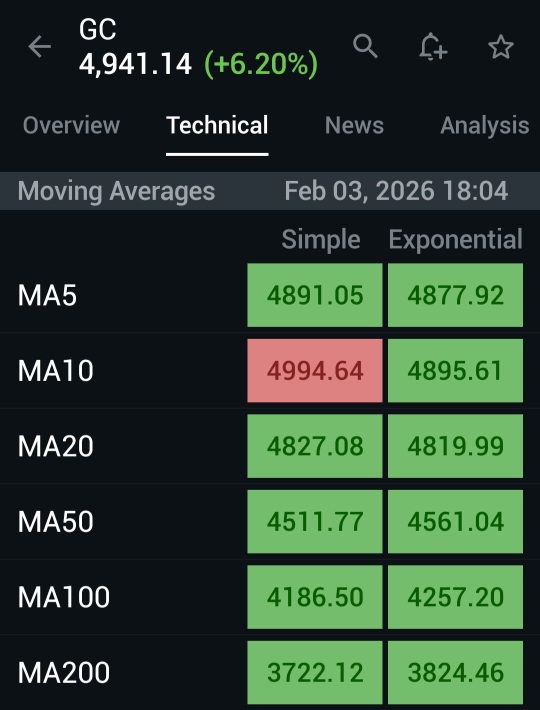Screen dimensions: 540x710
Task: Switch to the Overview tab
Action: [x=72, y=125]
